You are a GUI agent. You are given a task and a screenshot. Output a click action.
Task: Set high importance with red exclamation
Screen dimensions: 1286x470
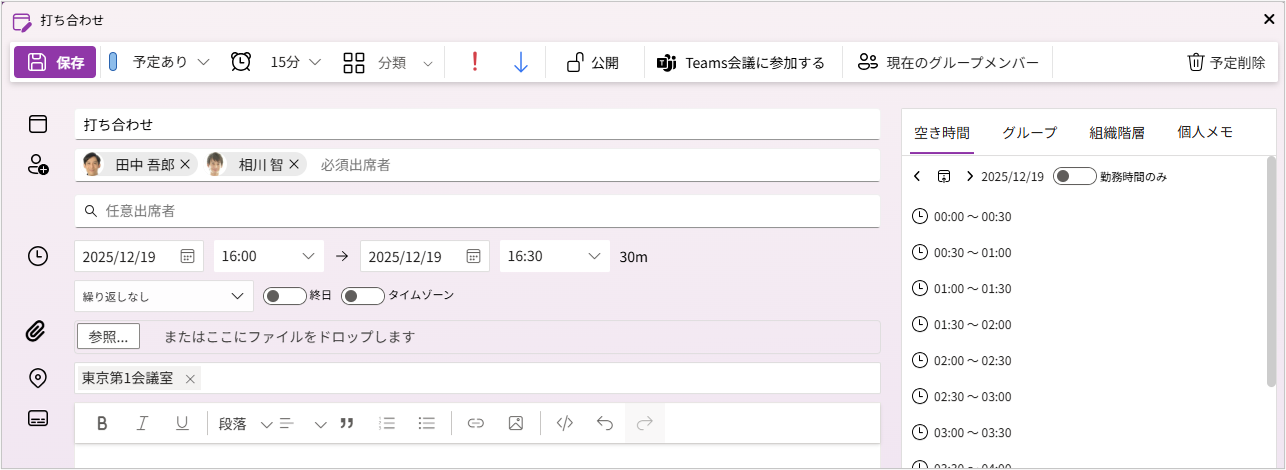pyautogui.click(x=475, y=62)
